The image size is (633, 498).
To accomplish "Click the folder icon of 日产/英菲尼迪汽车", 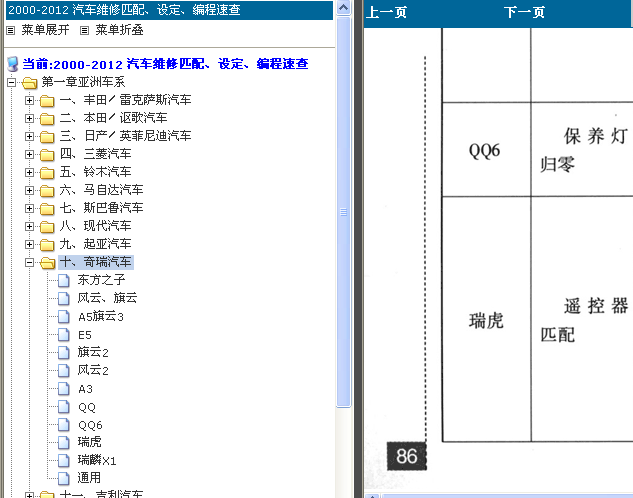I will click(x=47, y=137).
